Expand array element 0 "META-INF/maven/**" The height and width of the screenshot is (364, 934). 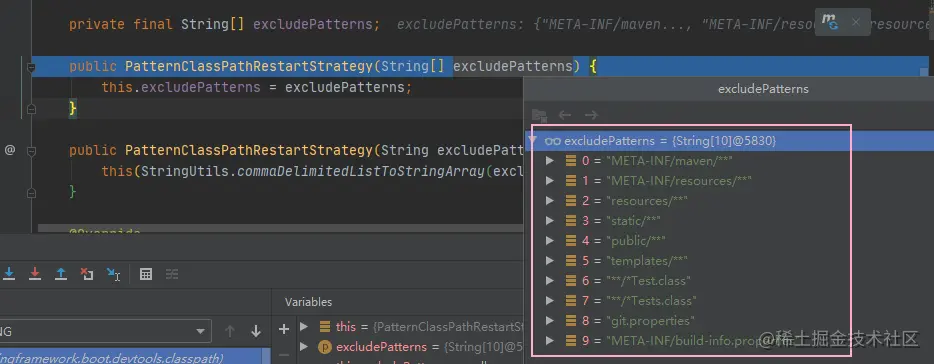[550, 161]
